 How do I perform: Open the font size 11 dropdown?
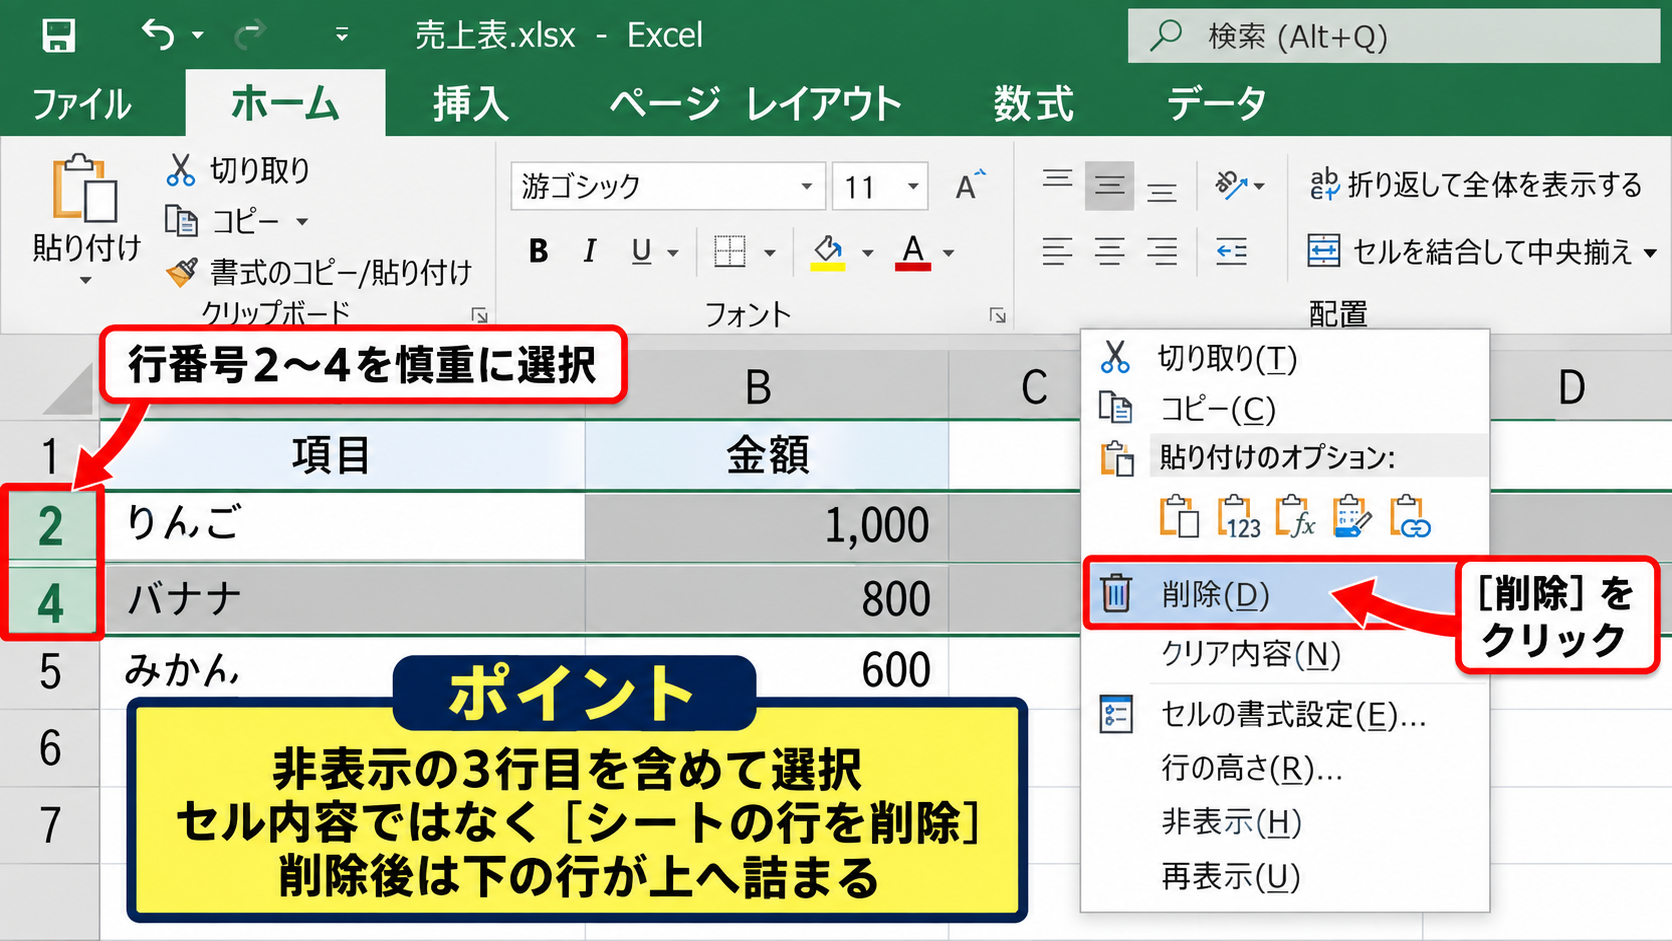pos(913,187)
